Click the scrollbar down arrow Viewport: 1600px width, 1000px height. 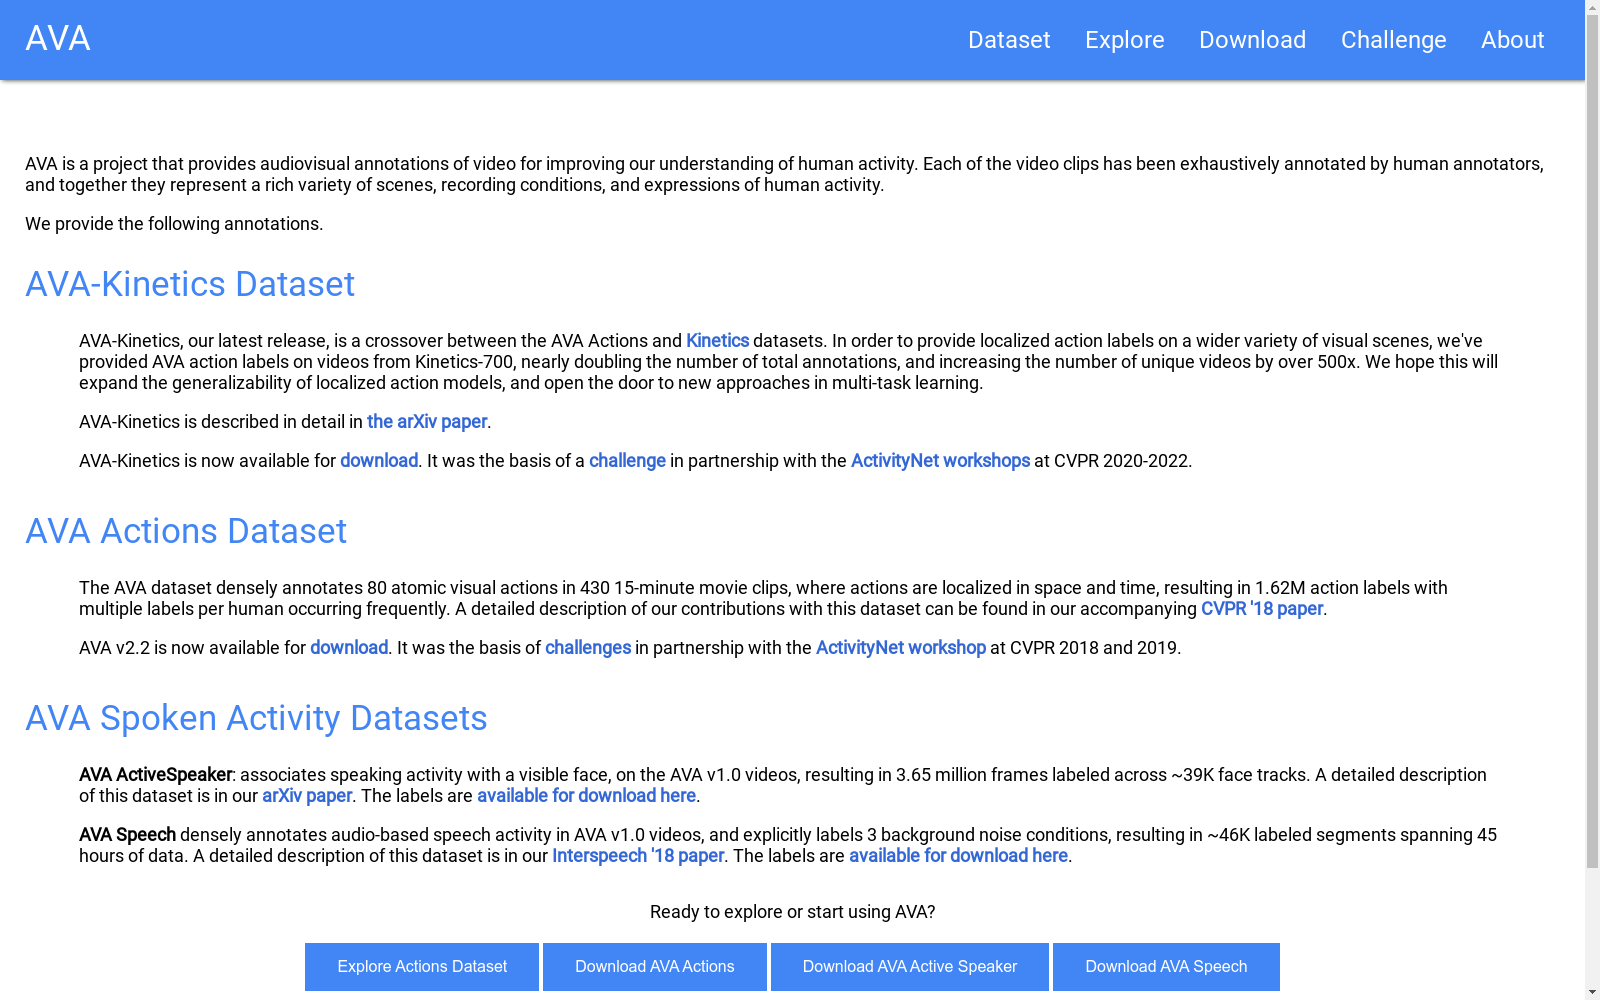pyautogui.click(x=1593, y=992)
